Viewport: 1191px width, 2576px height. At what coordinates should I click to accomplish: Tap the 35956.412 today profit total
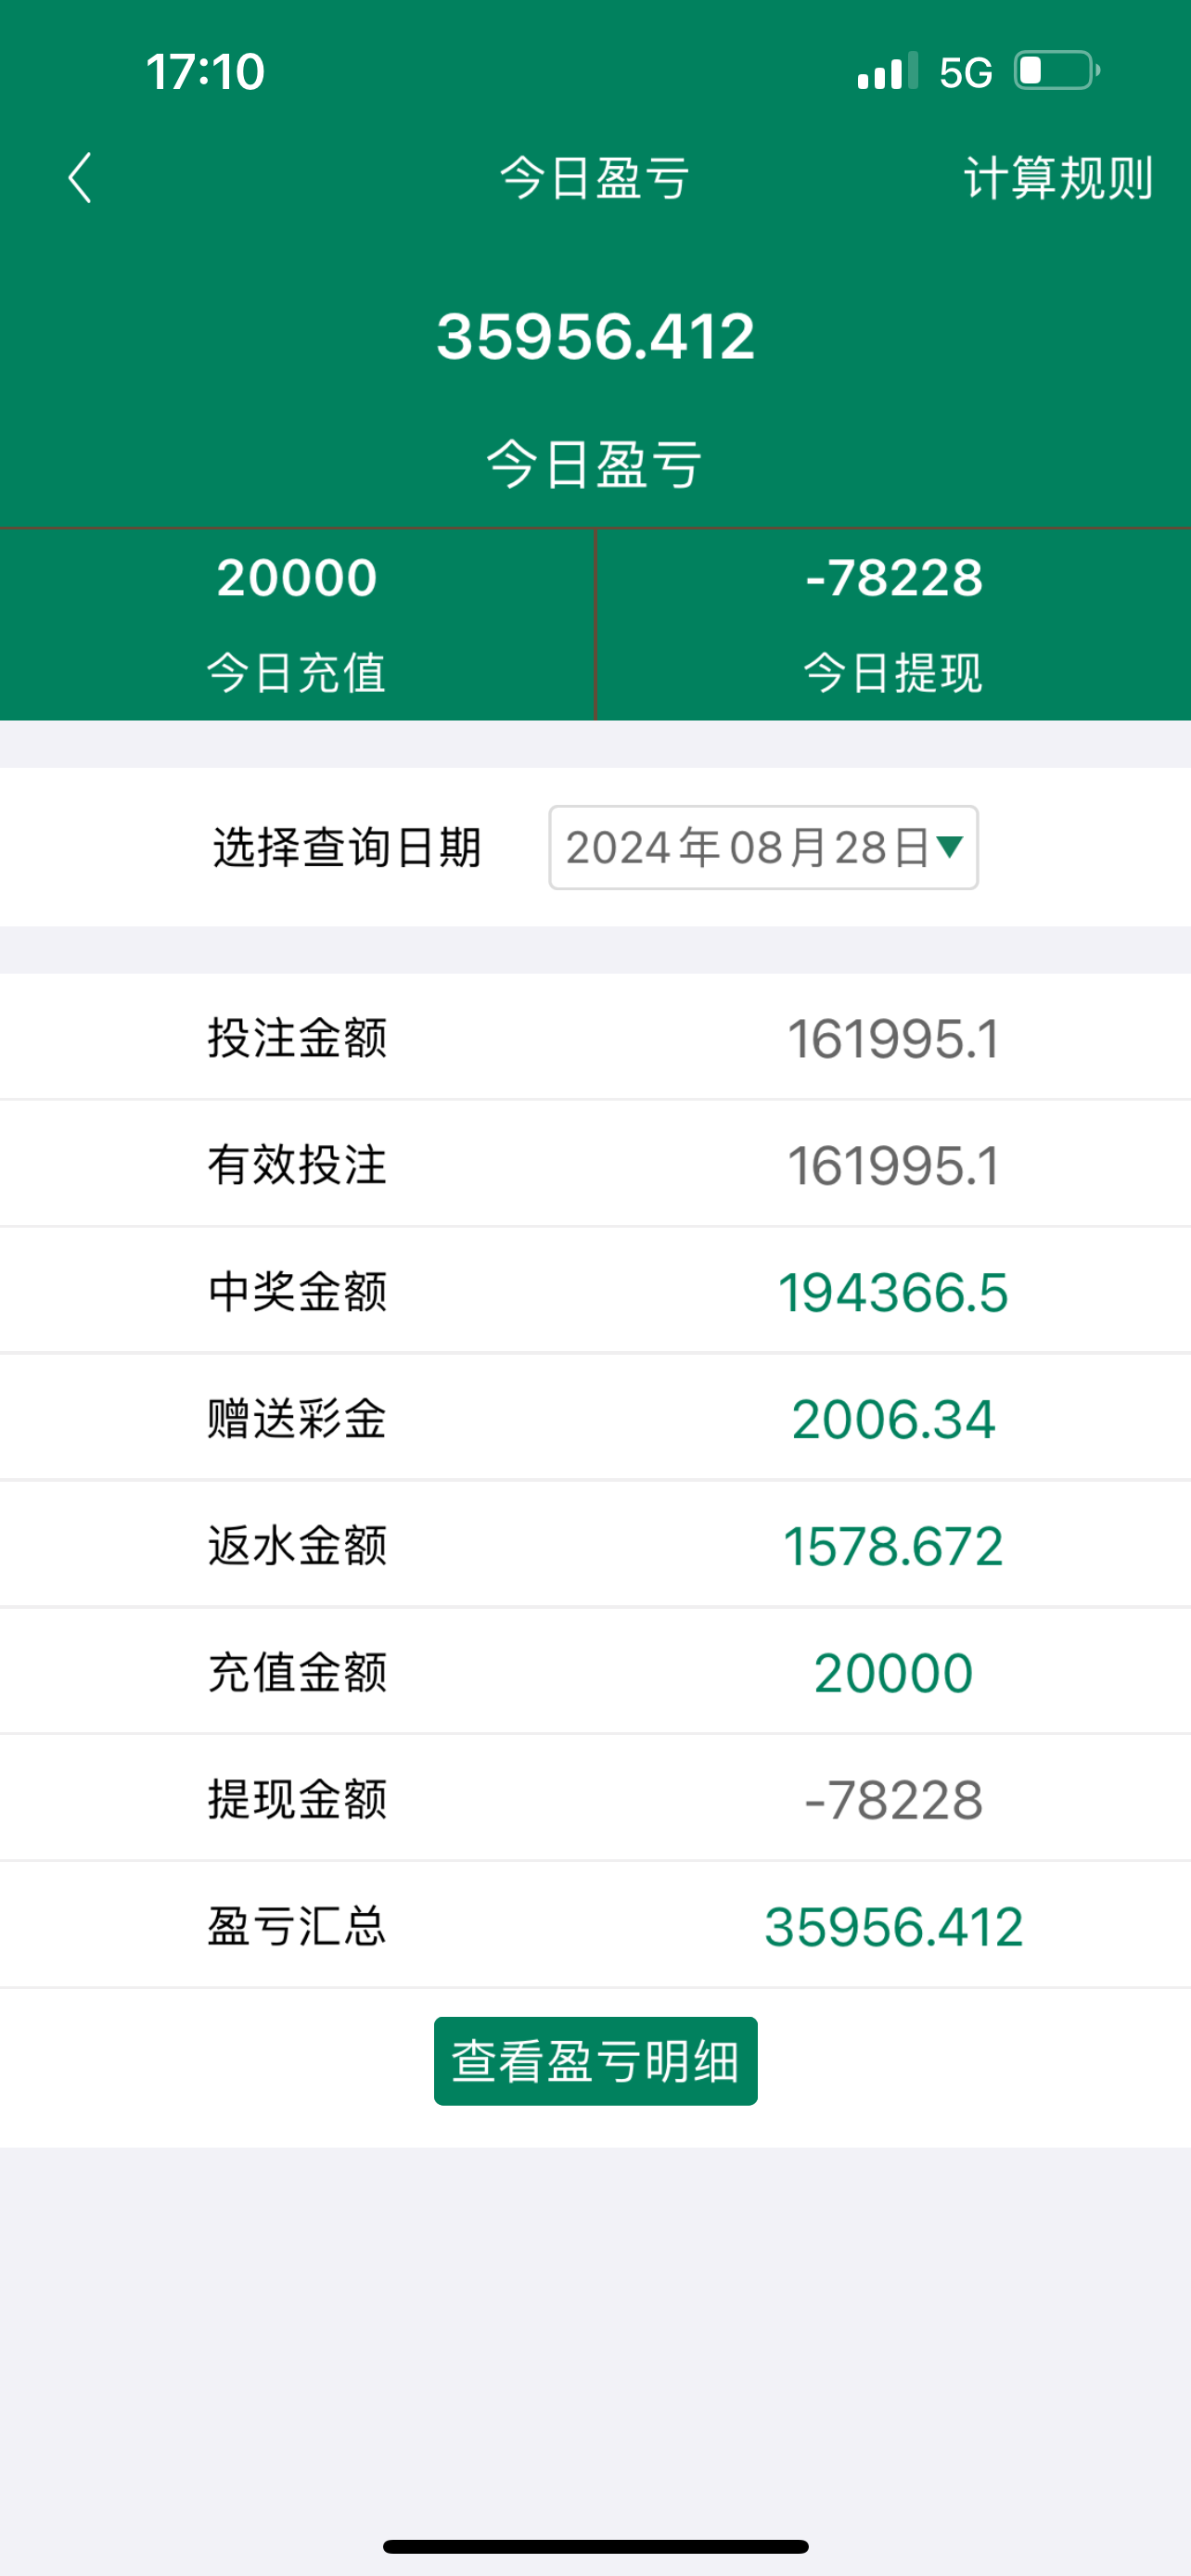[595, 336]
